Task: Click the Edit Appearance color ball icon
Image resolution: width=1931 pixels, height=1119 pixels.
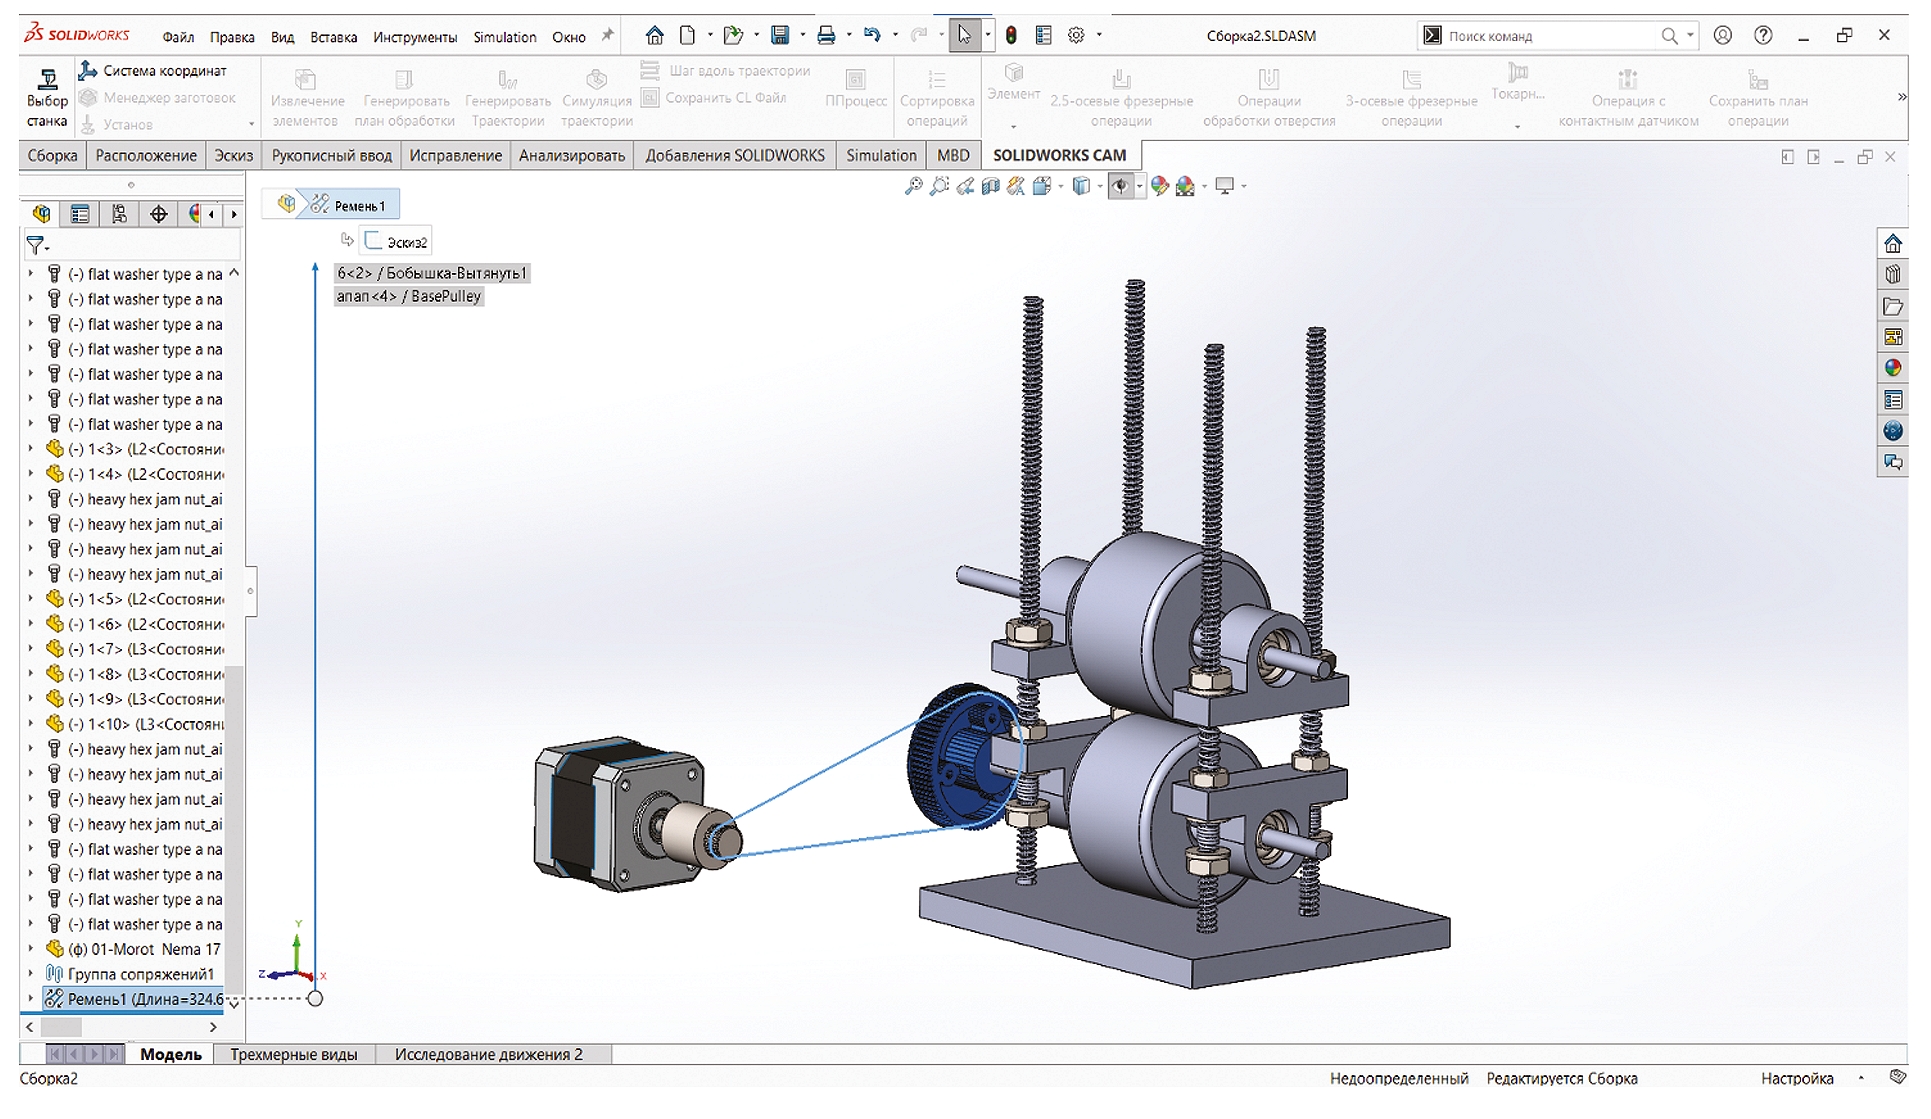Action: pos(1159,187)
